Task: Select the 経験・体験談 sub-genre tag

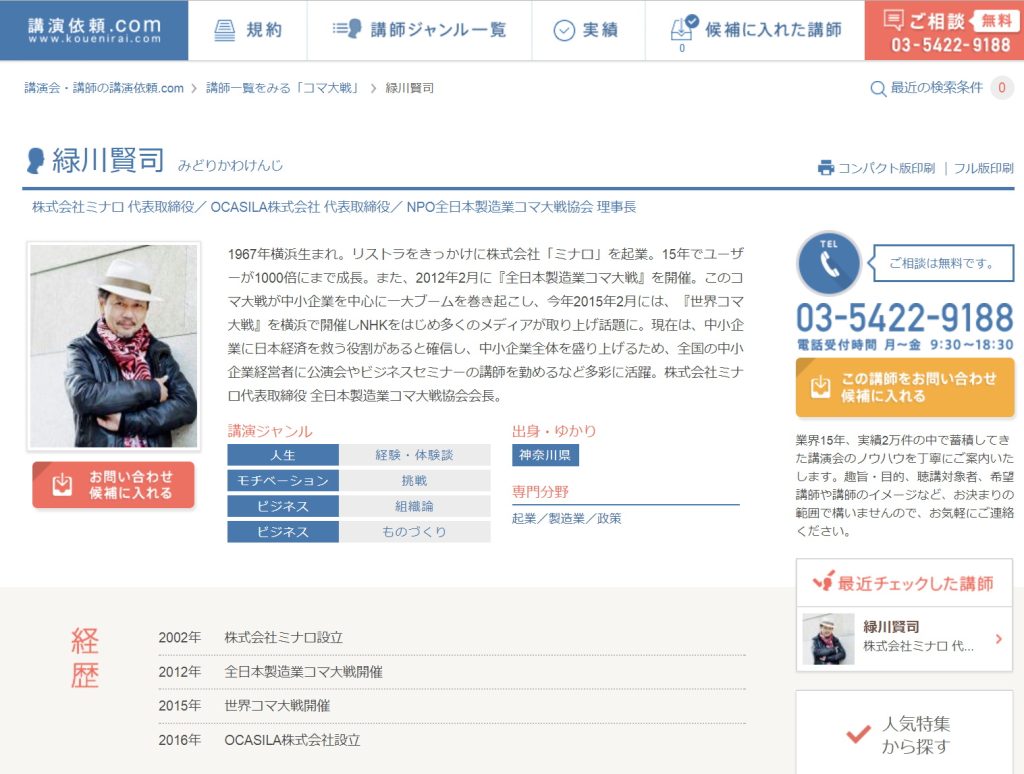Action: tap(414, 455)
